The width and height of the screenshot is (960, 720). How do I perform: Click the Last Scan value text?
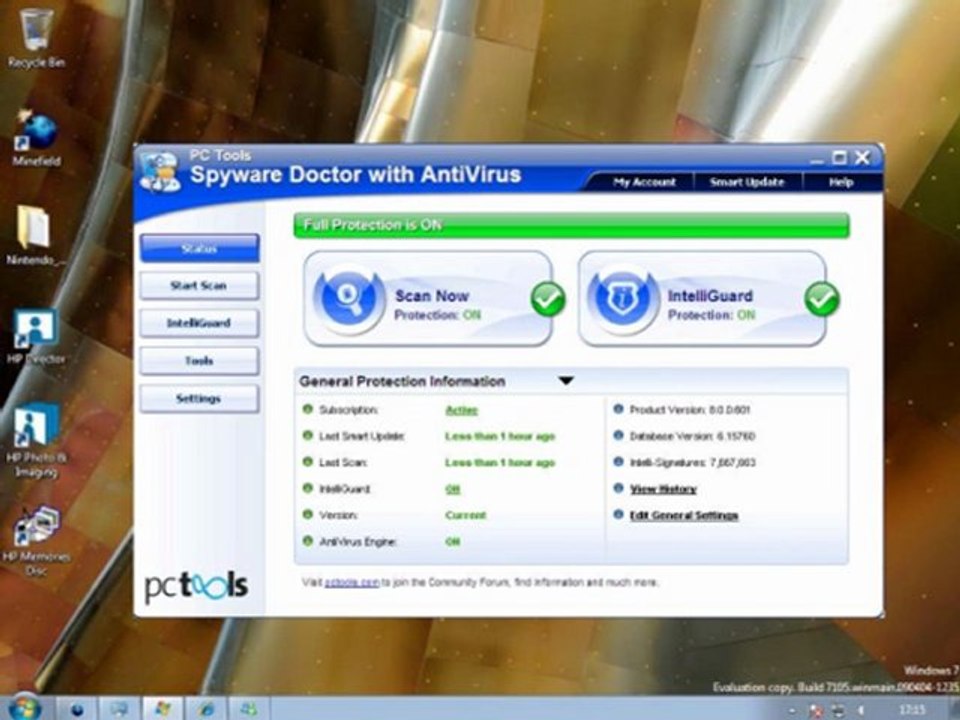click(500, 462)
